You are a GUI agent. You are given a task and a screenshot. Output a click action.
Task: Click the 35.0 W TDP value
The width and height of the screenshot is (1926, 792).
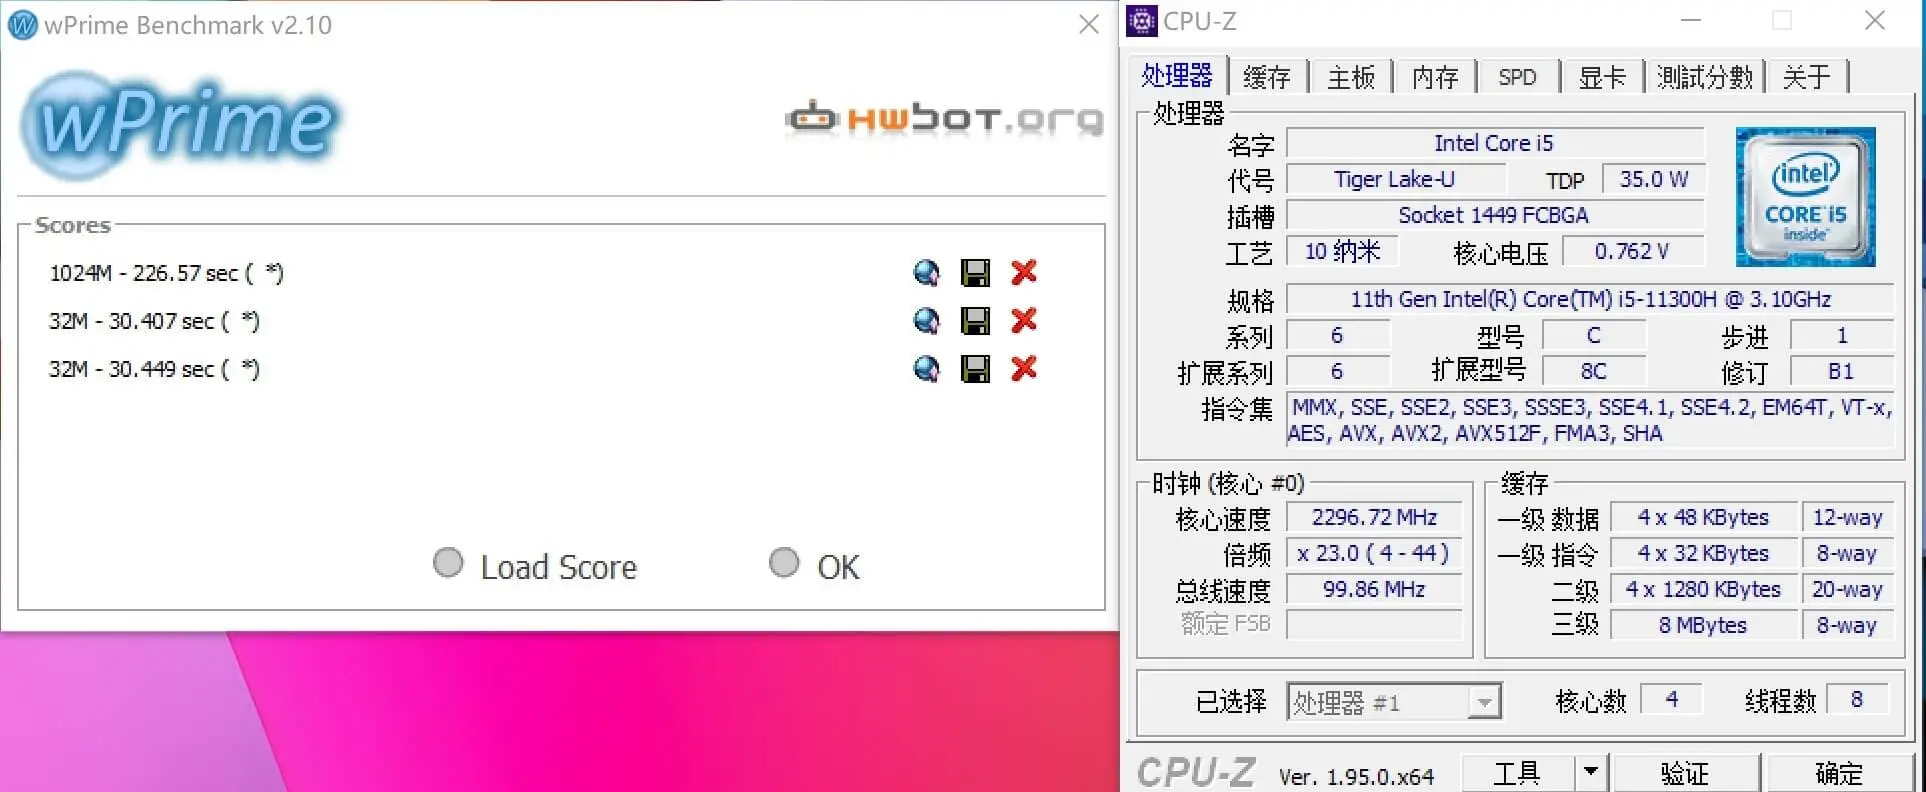(1654, 179)
